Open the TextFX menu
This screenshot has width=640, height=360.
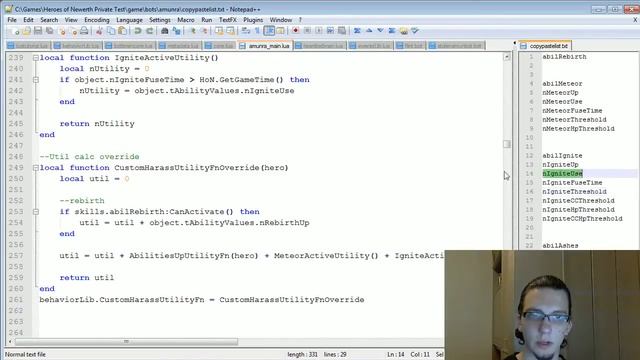(228, 20)
